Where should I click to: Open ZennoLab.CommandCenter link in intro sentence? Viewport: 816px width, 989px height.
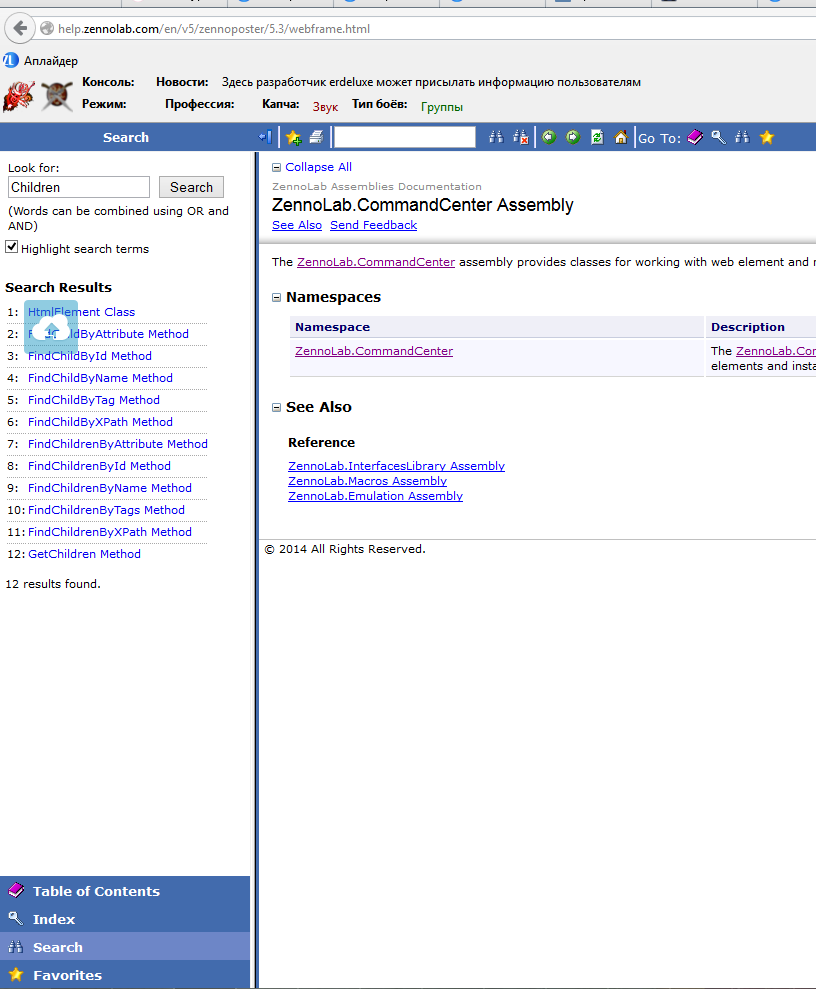pos(376,262)
